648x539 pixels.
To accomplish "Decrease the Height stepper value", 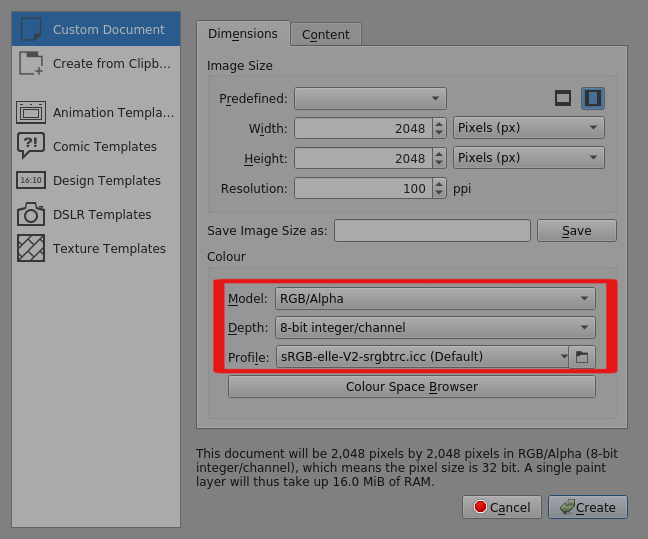I will 439,163.
